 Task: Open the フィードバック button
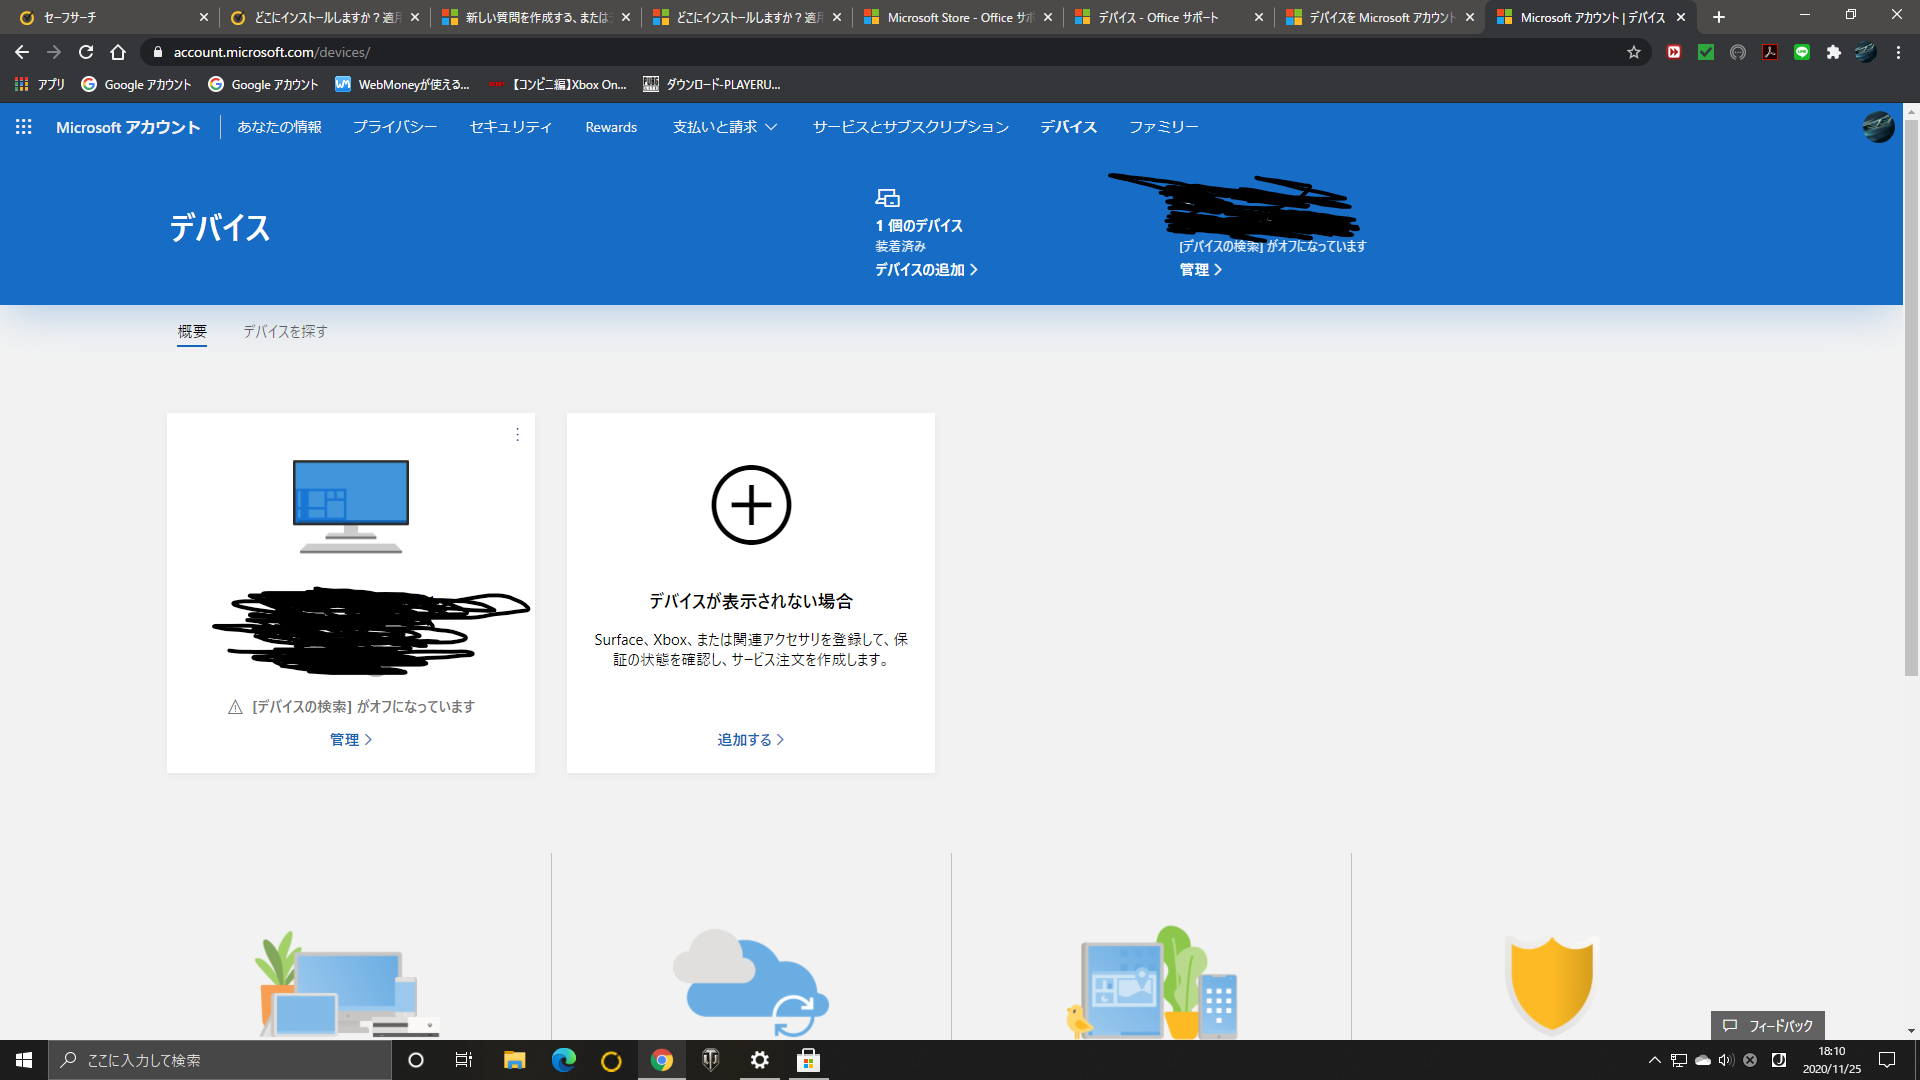coord(1768,1026)
